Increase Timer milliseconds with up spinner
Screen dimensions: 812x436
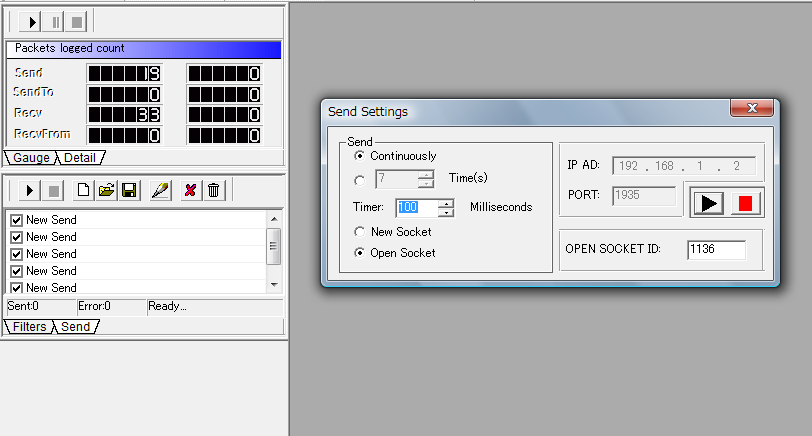click(x=447, y=203)
